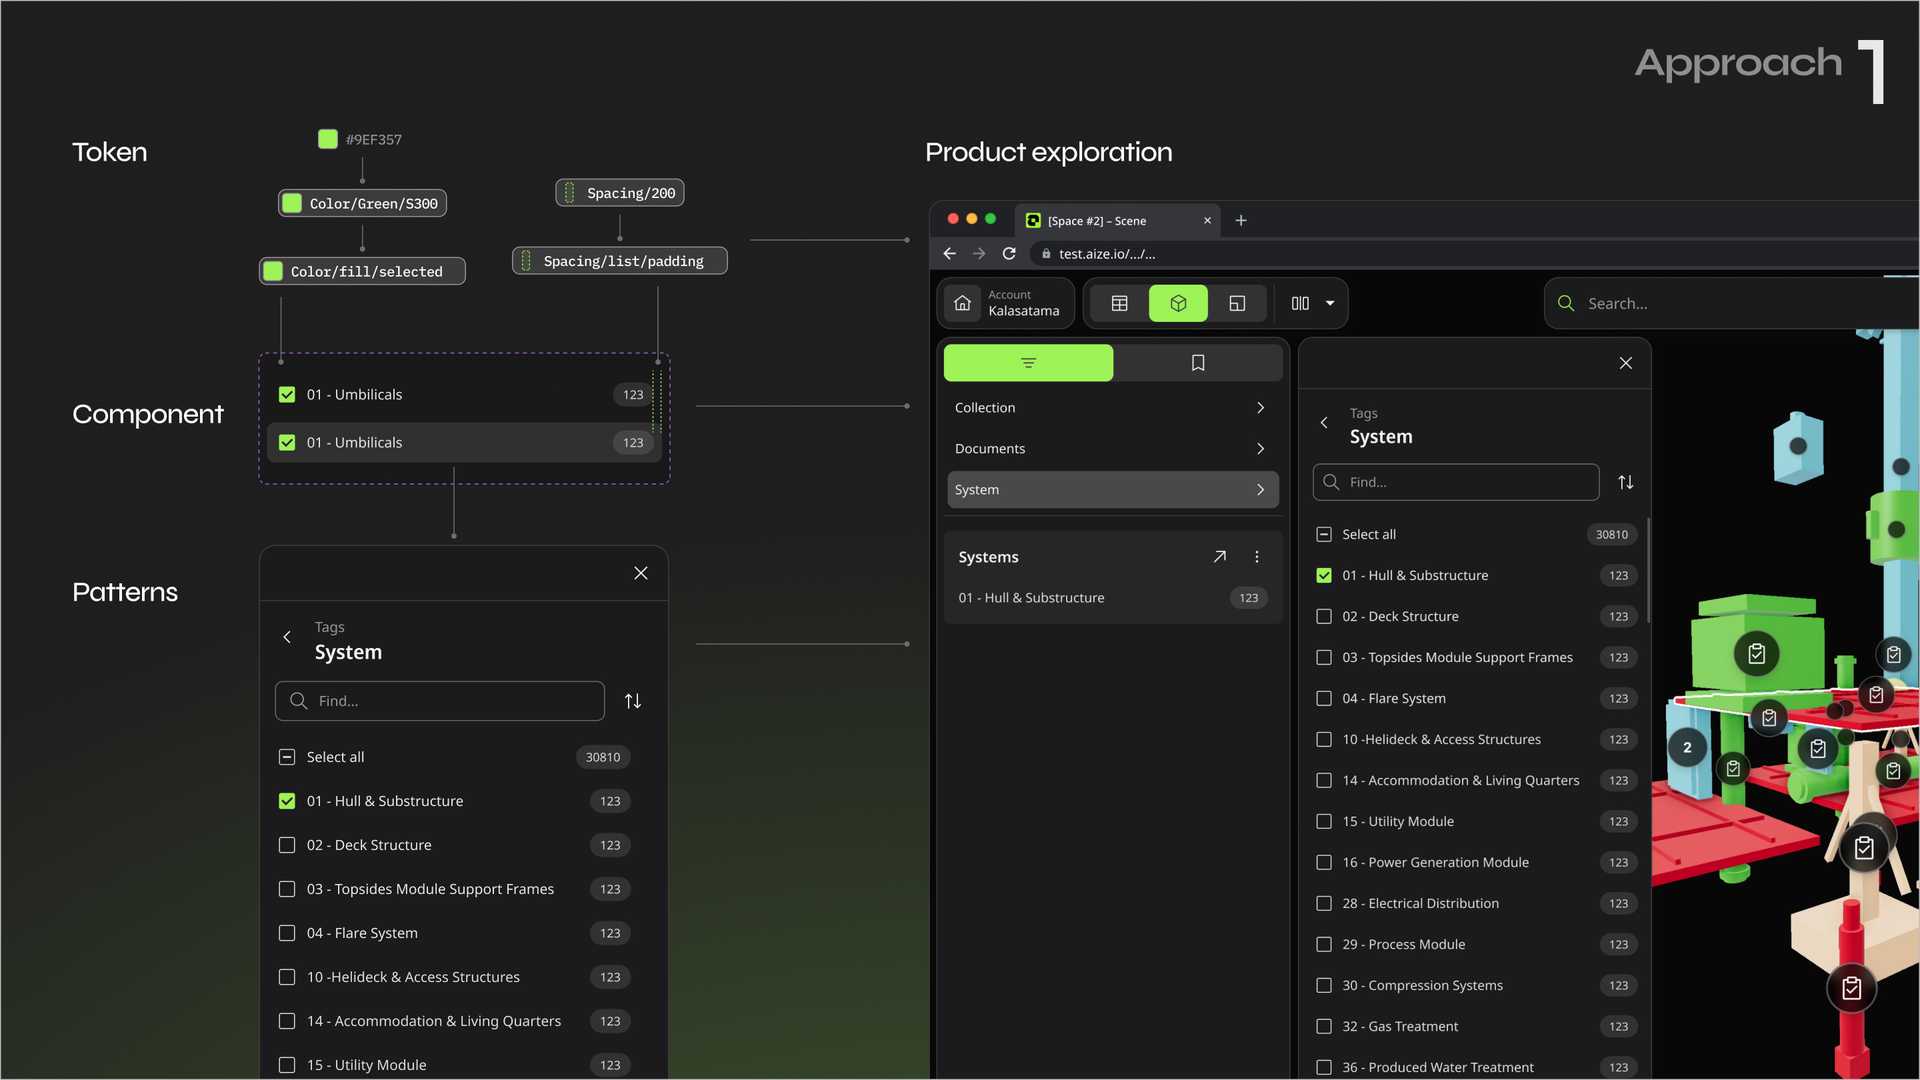Click the home icon beside Account Kalasatama
Image resolution: width=1920 pixels, height=1080 pixels.
click(x=962, y=303)
